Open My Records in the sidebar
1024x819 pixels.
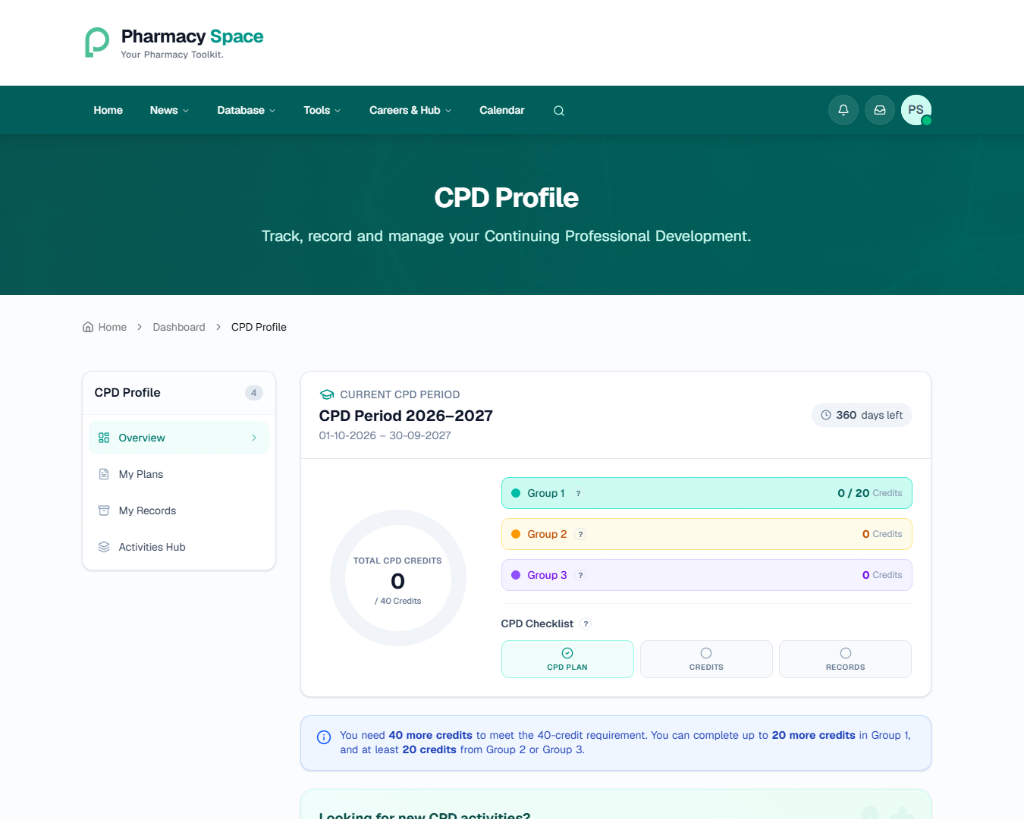(179, 511)
